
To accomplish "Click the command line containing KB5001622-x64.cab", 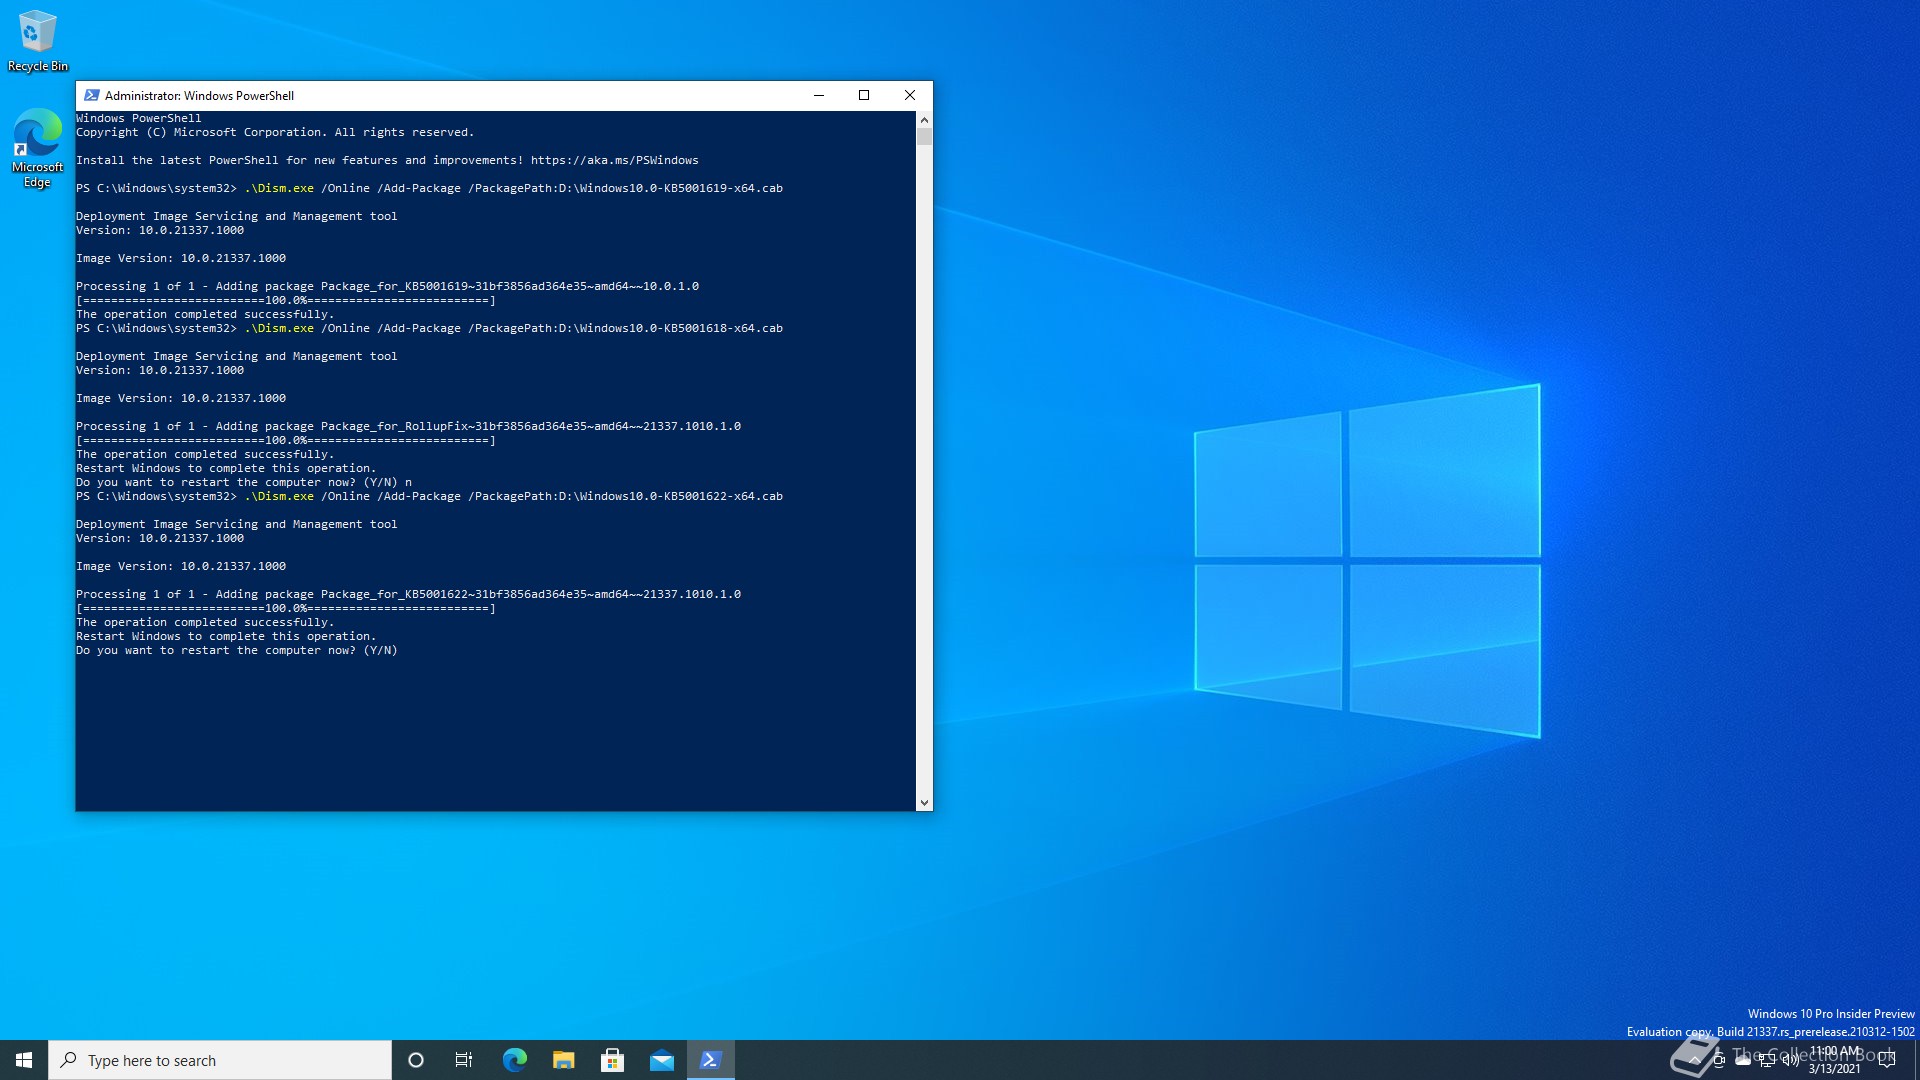I will 429,496.
